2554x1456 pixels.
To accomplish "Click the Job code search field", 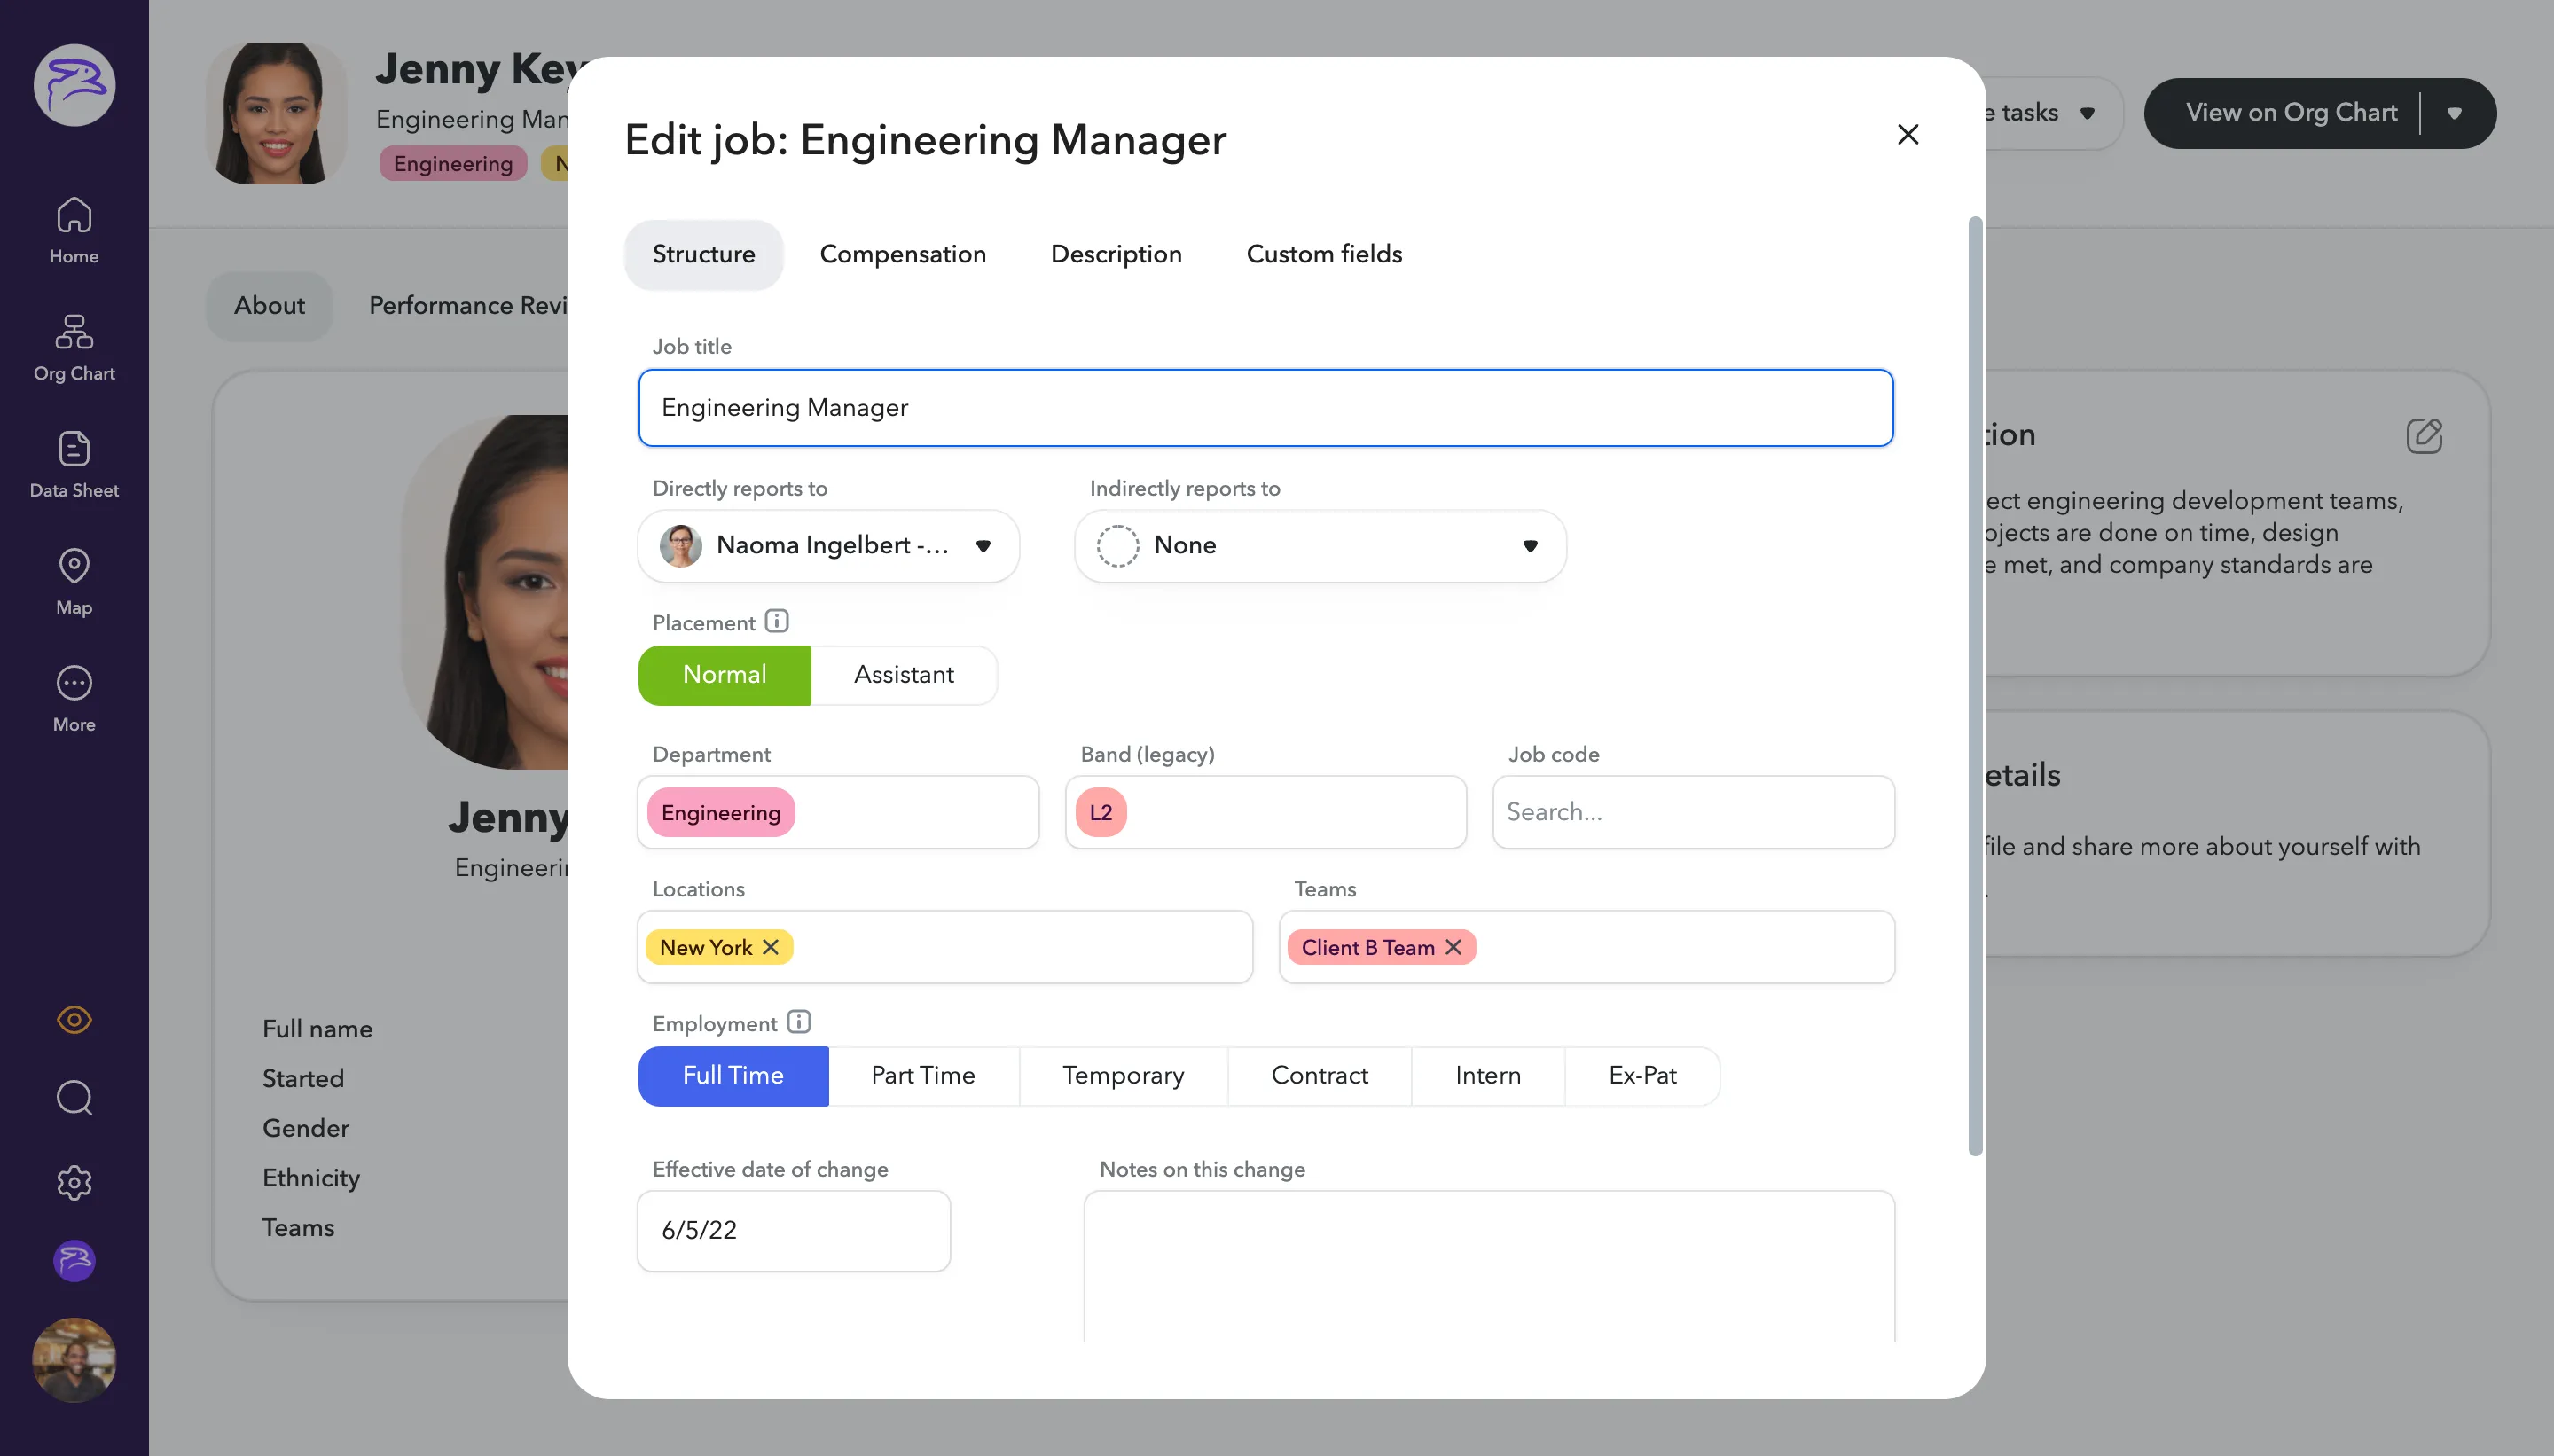I will [1693, 812].
